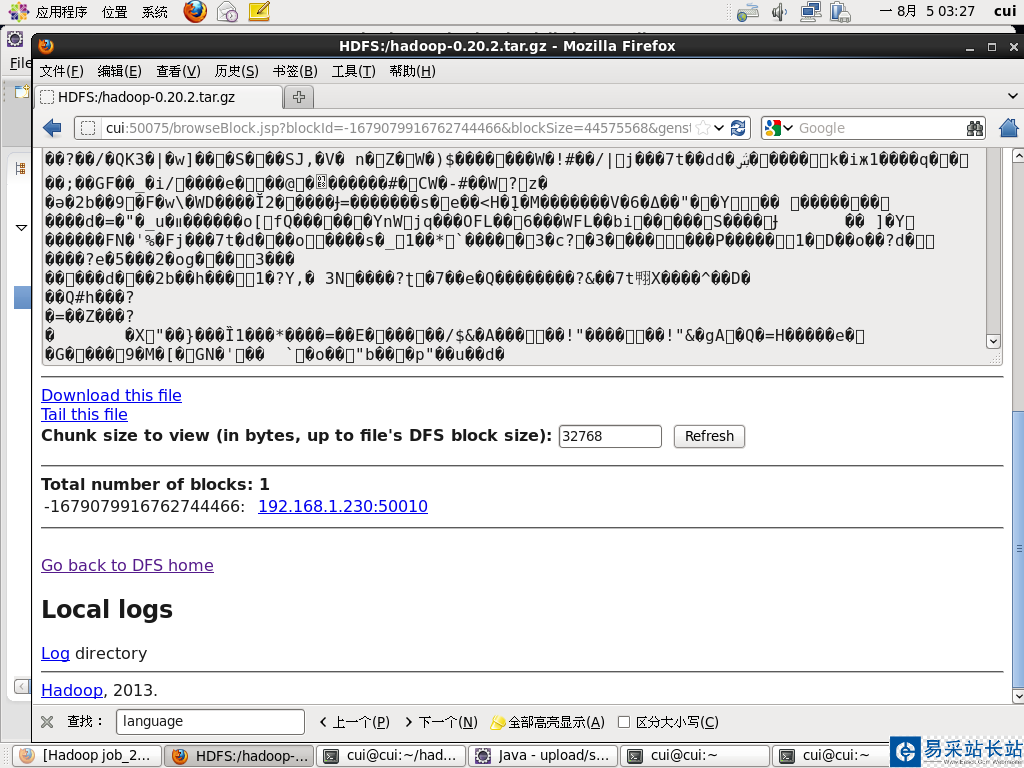Image resolution: width=1024 pixels, height=768 pixels.
Task: Open the network connection tray icon
Action: (x=747, y=12)
